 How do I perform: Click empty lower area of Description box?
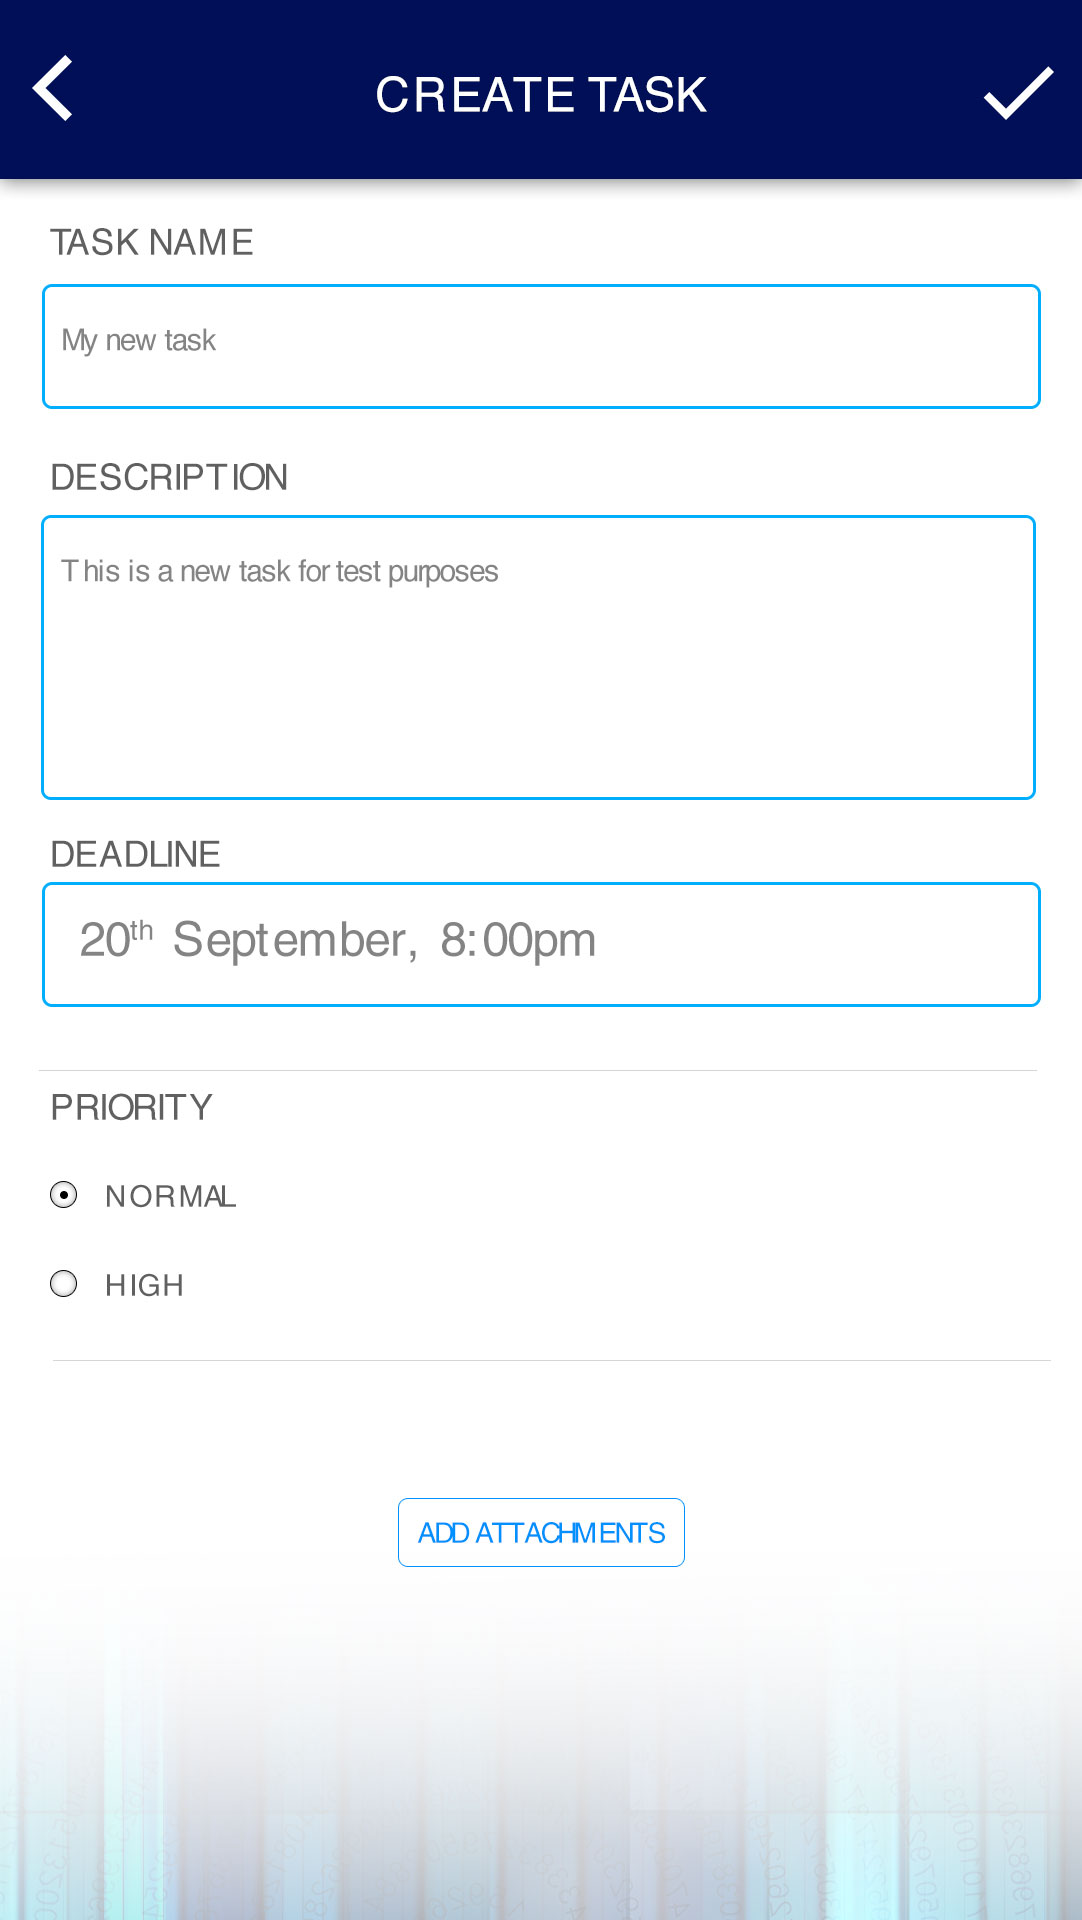538,710
